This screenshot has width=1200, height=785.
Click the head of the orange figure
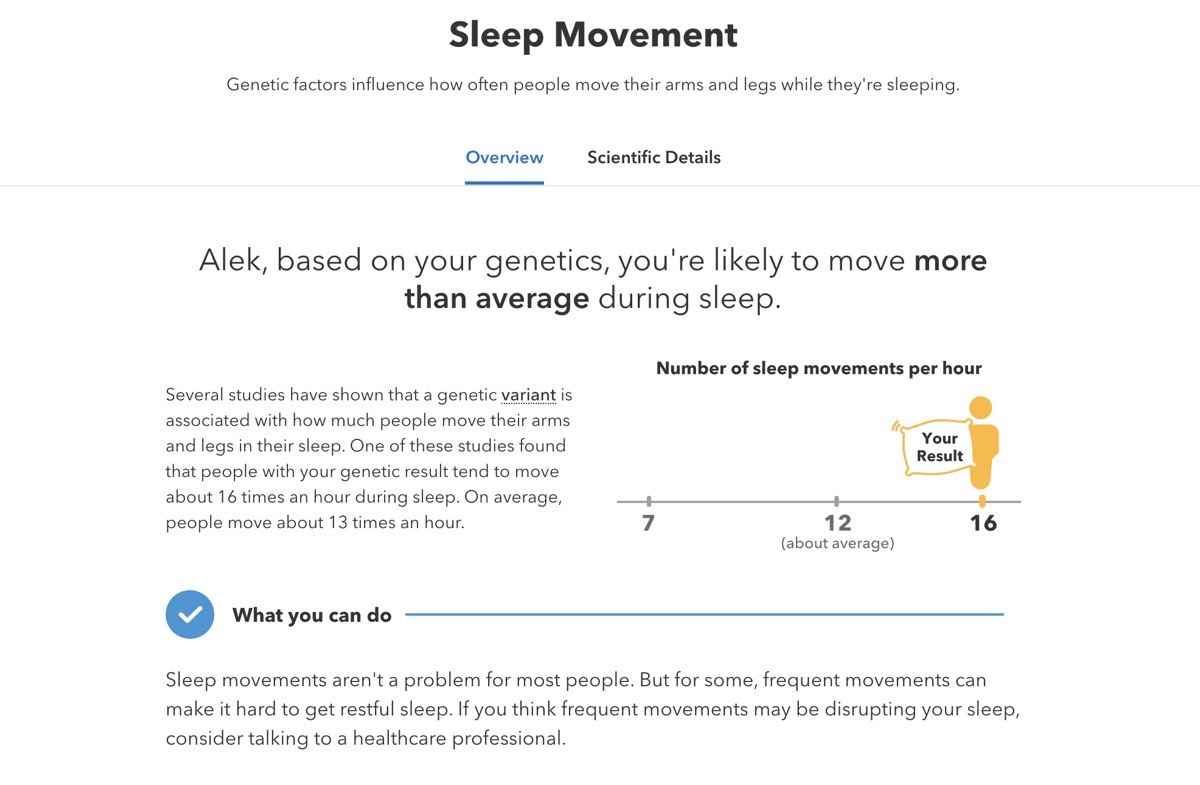coord(982,408)
